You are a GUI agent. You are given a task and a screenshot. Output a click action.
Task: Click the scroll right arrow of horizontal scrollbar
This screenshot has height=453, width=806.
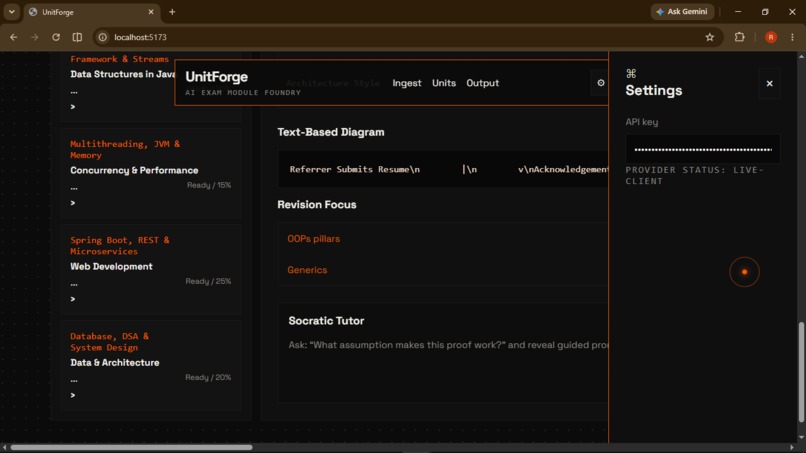(792, 447)
